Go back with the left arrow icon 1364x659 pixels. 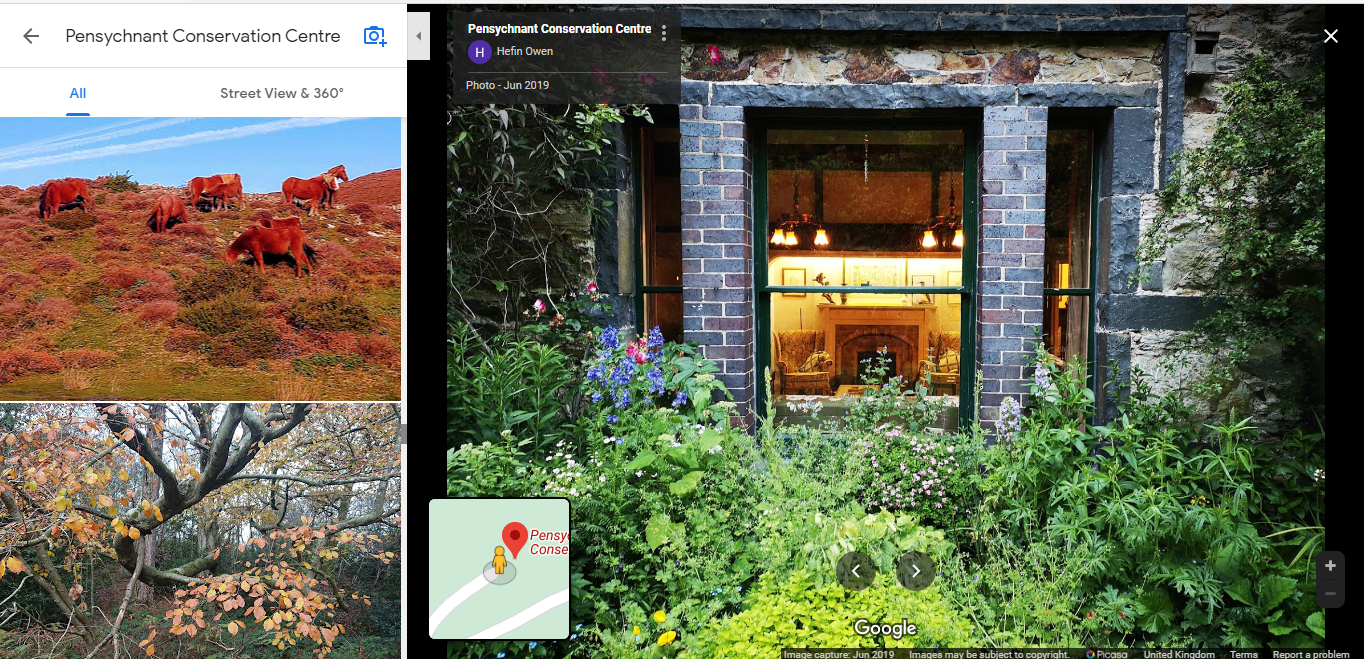(x=31, y=36)
